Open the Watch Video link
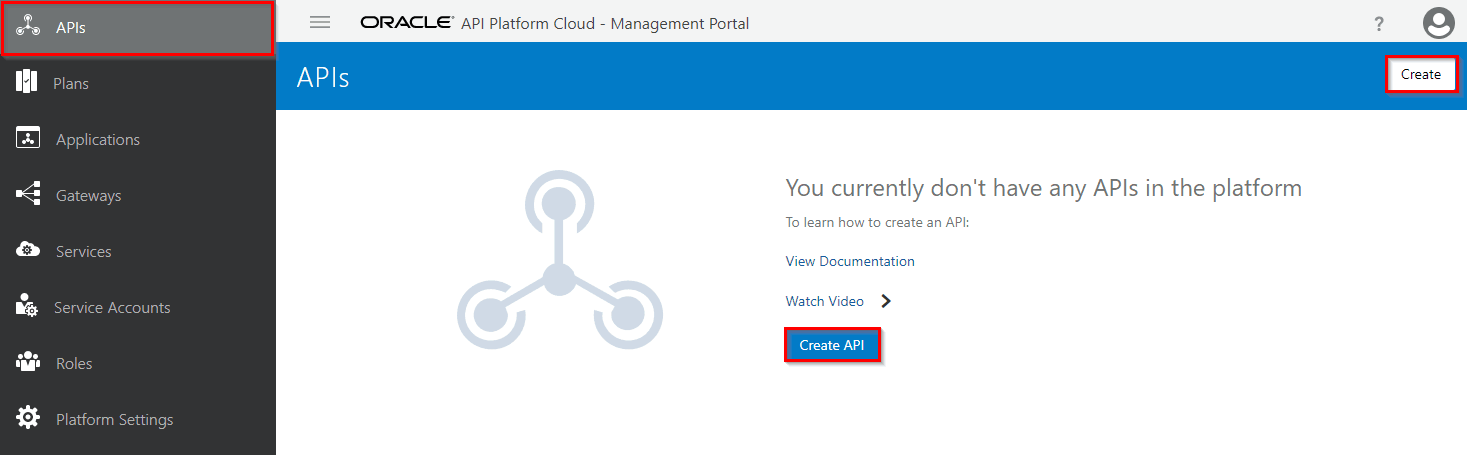 (825, 301)
